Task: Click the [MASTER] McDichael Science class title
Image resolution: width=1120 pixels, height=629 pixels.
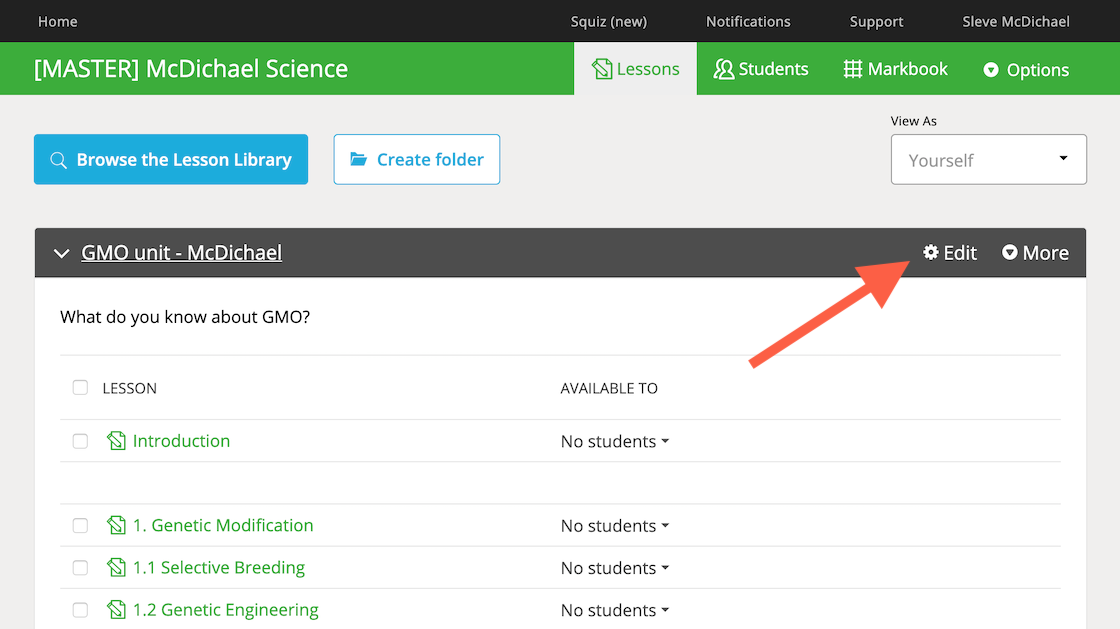Action: 191,69
